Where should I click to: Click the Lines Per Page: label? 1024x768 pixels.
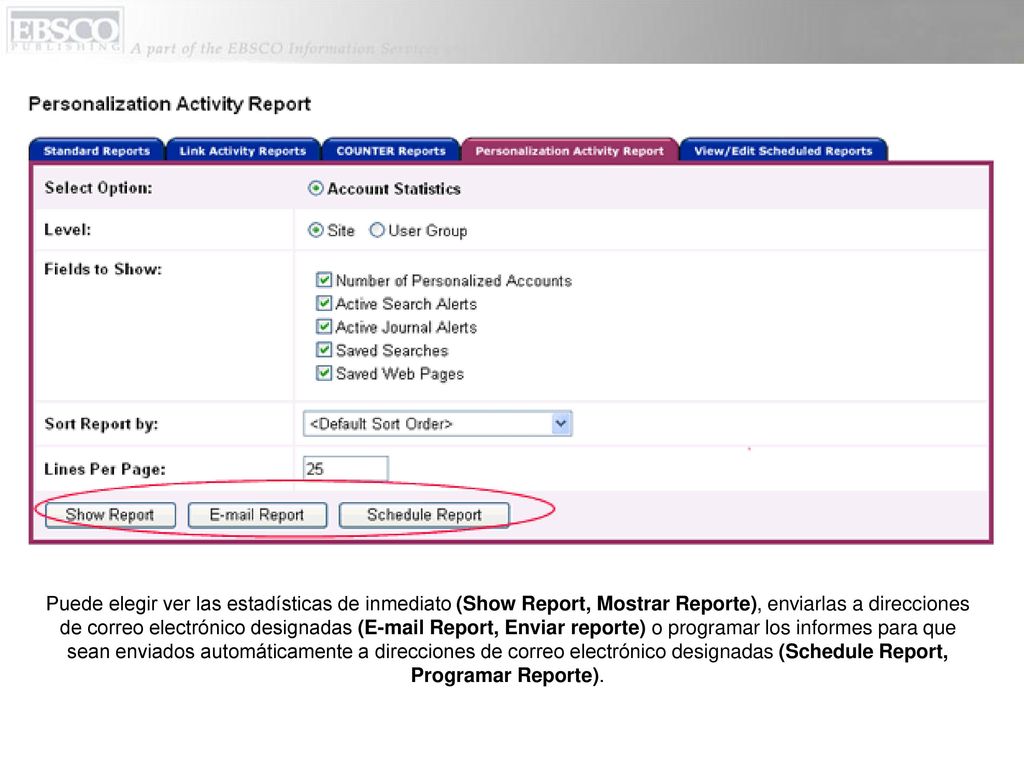[x=104, y=469]
